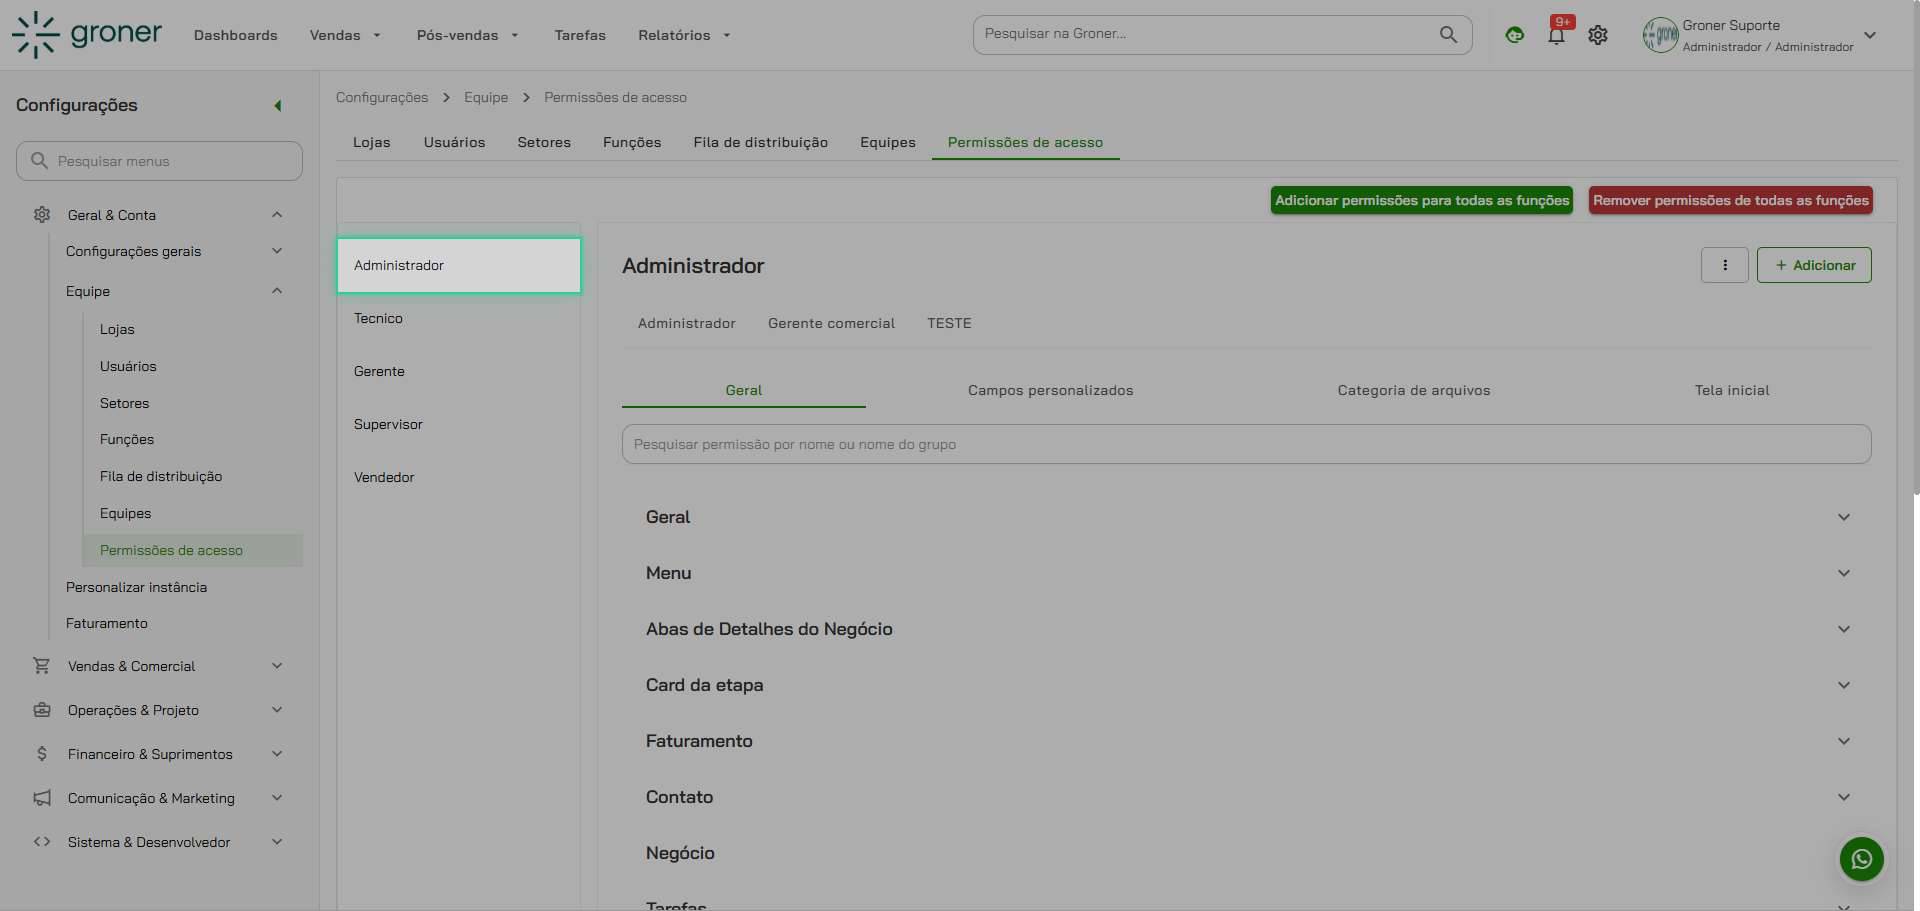This screenshot has height=911, width=1920.
Task: Click the megaphone icon for Comunicação & Marketing
Action: 41,798
